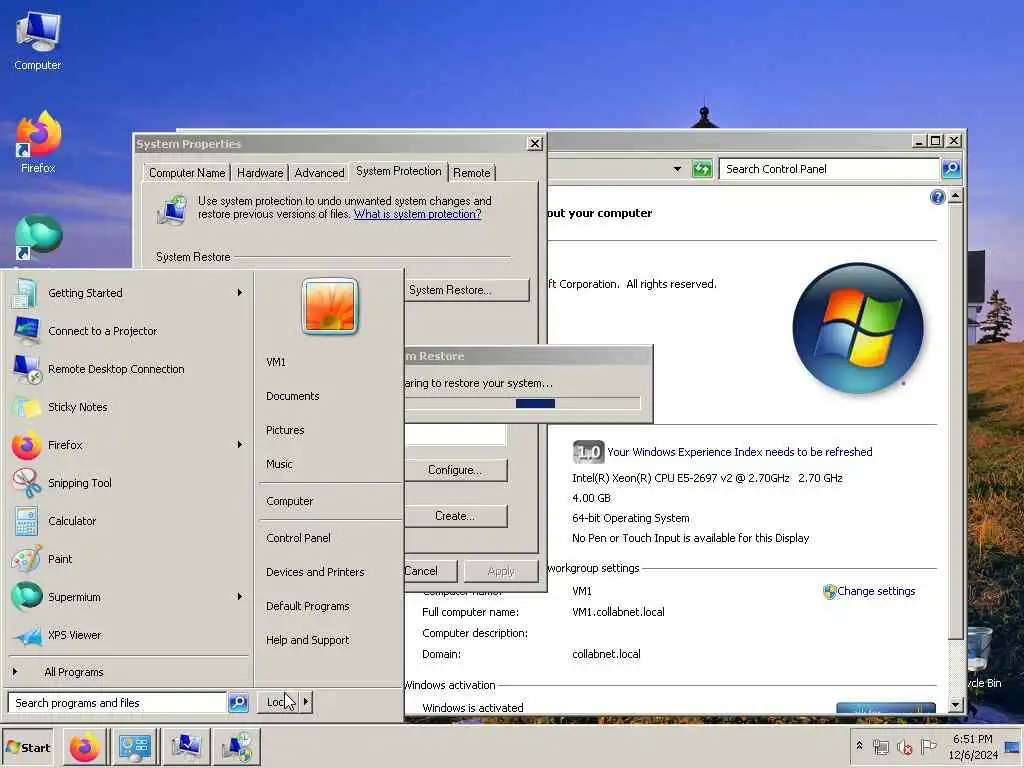
Task: Open shutdown options arrow next to Lock
Action: click(x=306, y=702)
